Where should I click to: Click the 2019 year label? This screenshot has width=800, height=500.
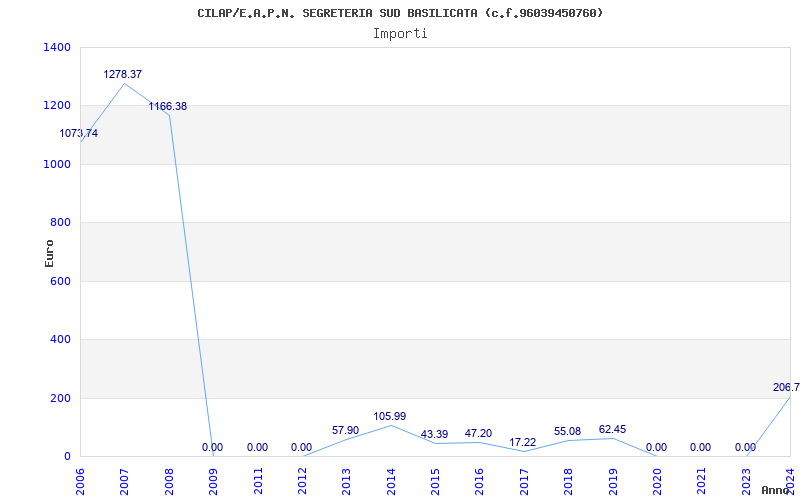[x=613, y=481]
